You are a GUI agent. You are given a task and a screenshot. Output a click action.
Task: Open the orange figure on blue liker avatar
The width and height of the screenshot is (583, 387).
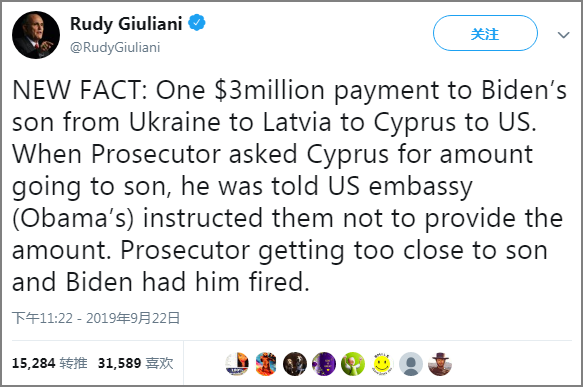[266, 364]
